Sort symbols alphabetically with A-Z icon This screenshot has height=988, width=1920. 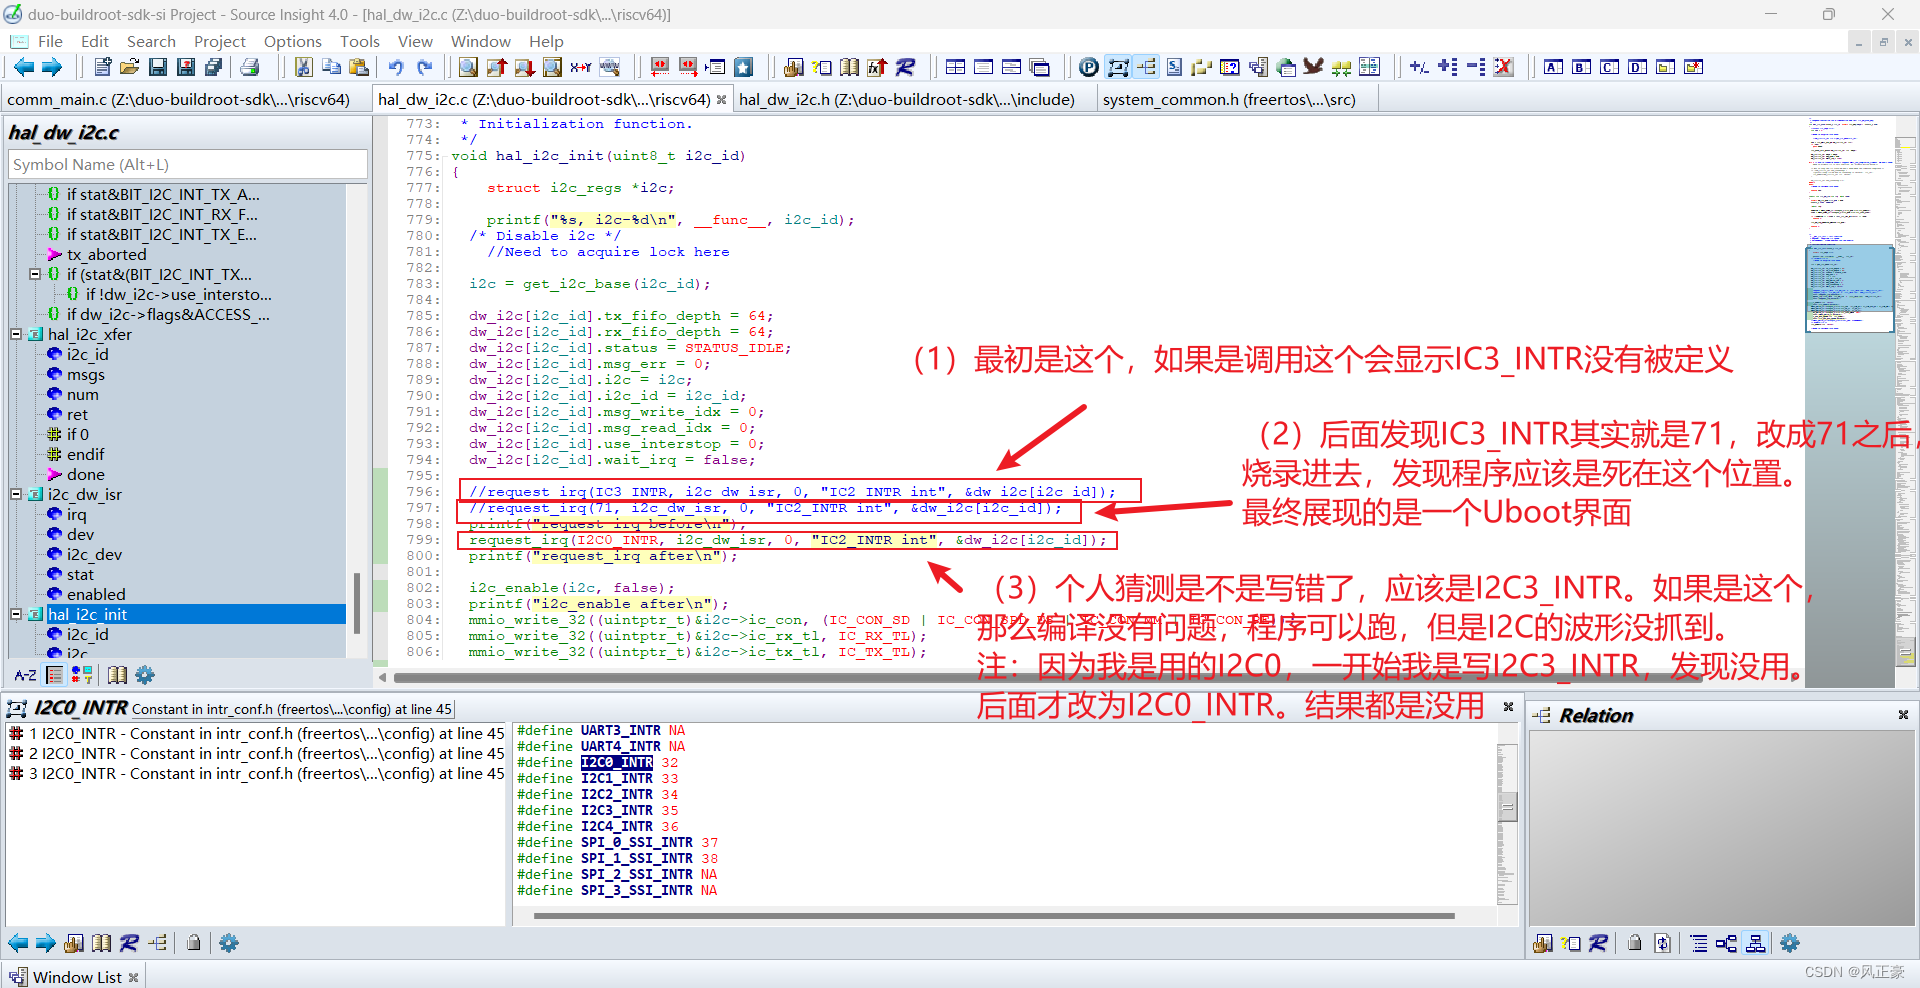[25, 675]
